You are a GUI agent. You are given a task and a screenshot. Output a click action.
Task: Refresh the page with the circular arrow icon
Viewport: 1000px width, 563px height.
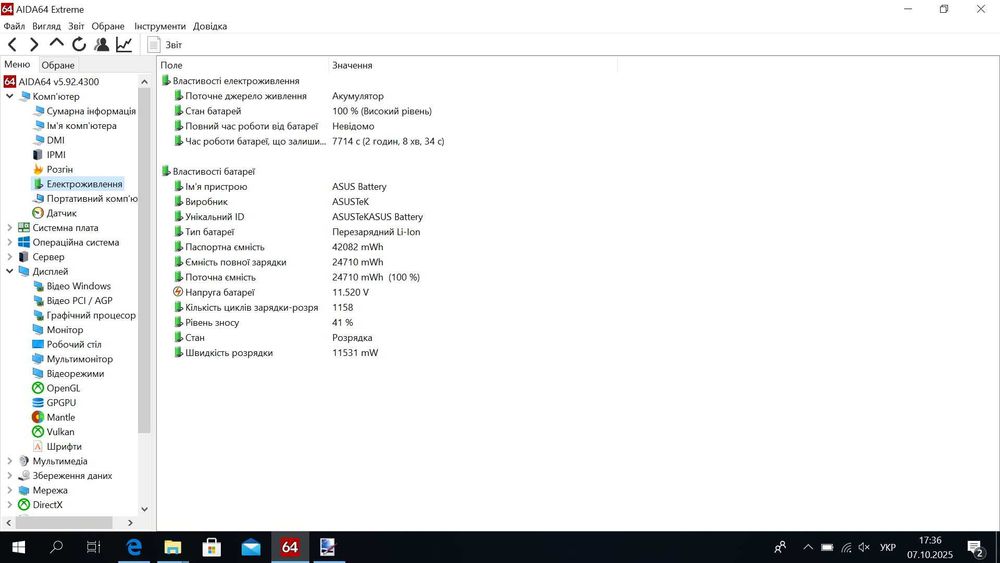tap(79, 44)
